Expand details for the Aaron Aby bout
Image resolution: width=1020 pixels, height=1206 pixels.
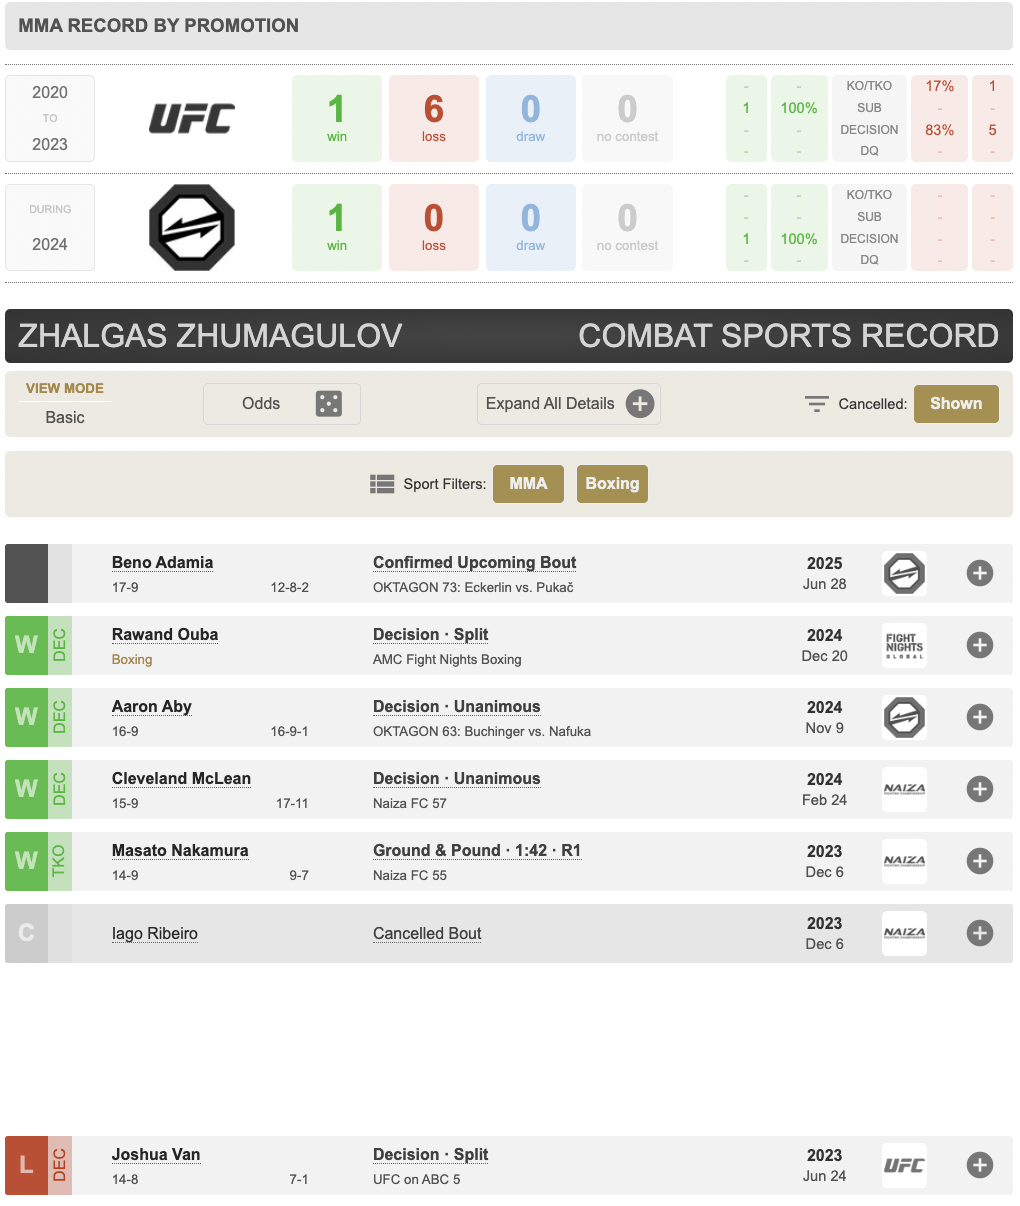980,718
